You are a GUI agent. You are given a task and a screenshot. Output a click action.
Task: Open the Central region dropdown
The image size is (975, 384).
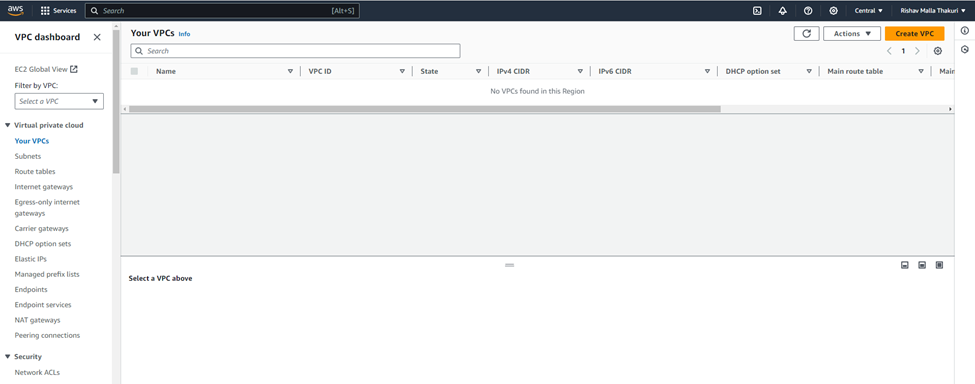pyautogui.click(x=869, y=11)
